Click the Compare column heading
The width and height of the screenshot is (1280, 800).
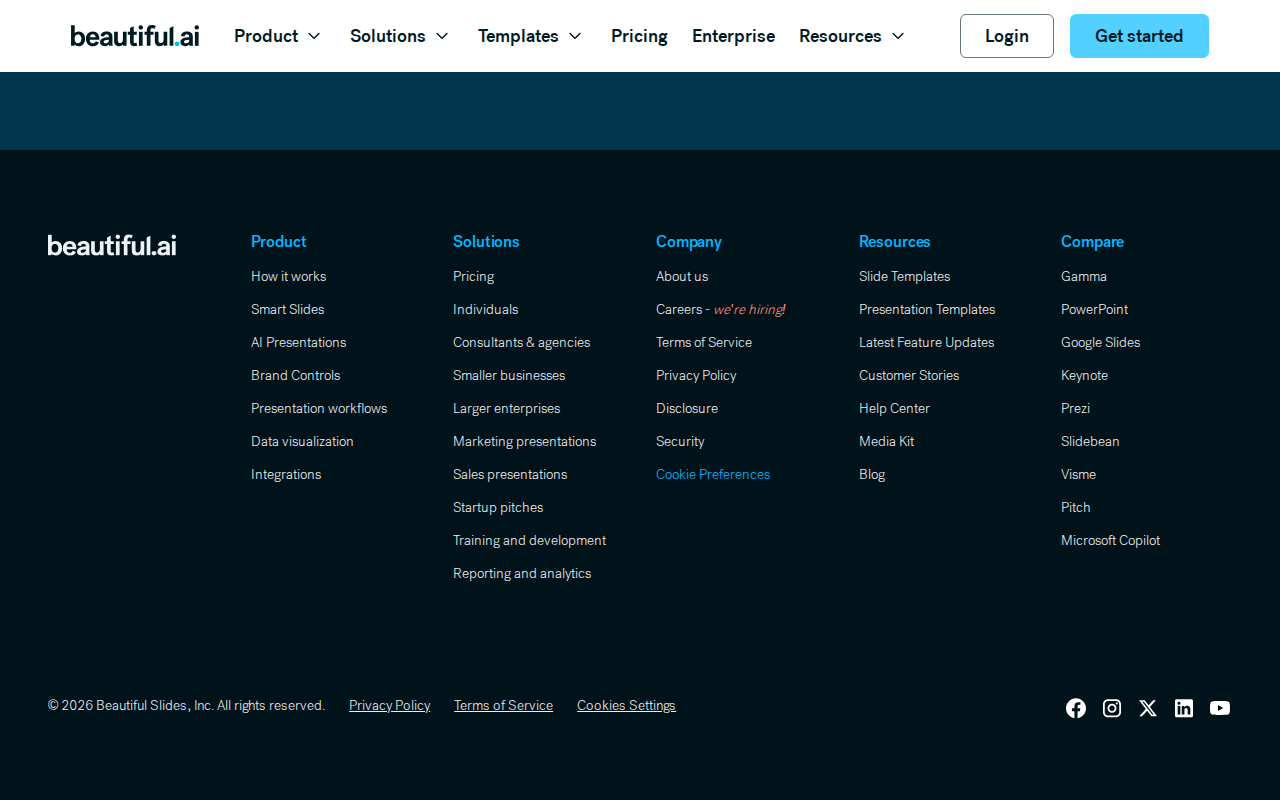tap(1092, 242)
